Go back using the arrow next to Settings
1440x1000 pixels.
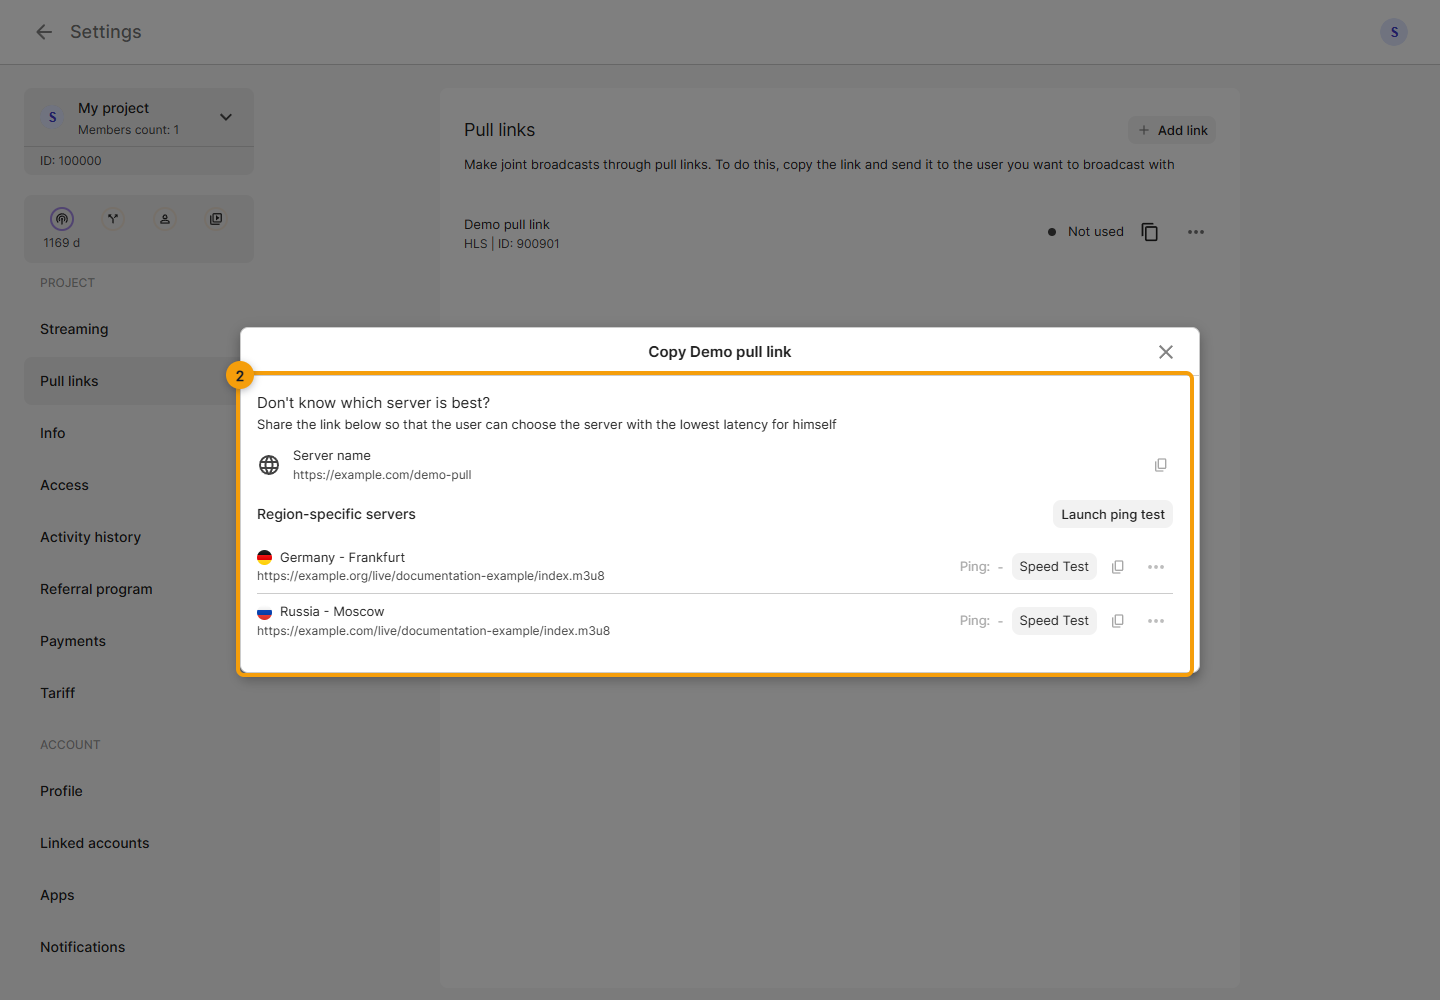44,32
